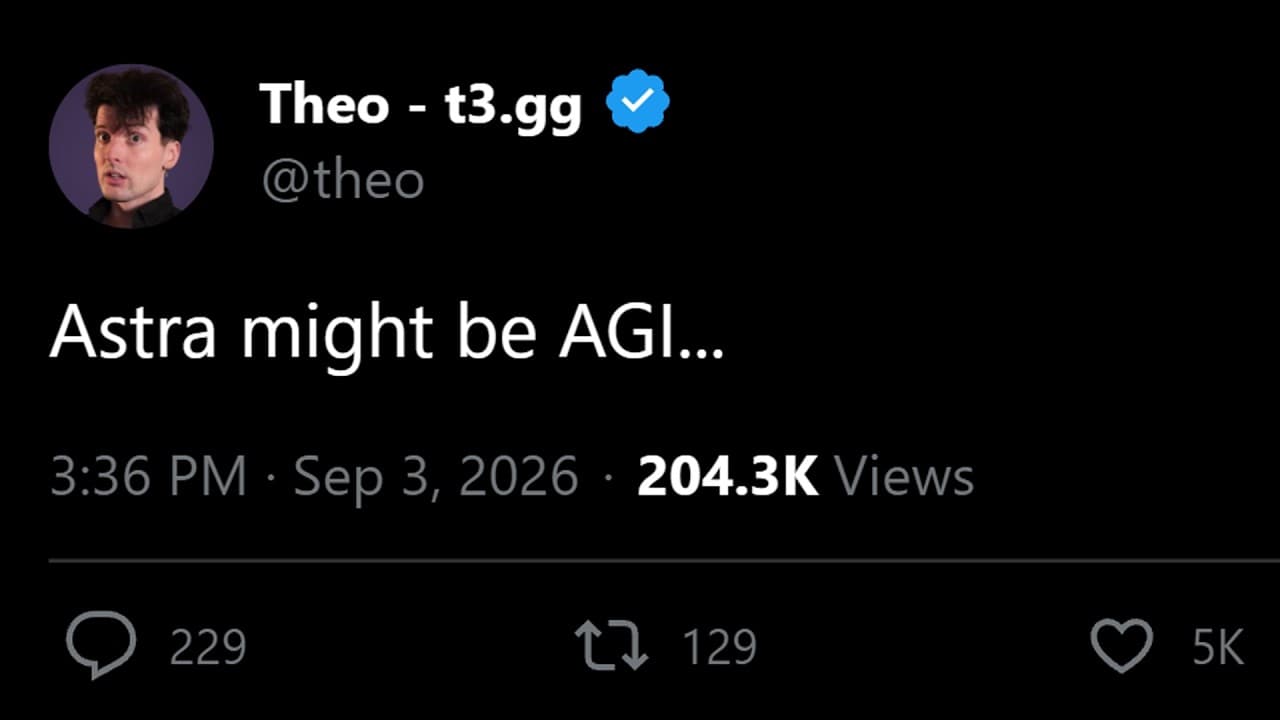The image size is (1280, 720).
Task: Open the Sep 3, 2026 date link
Action: click(x=436, y=476)
